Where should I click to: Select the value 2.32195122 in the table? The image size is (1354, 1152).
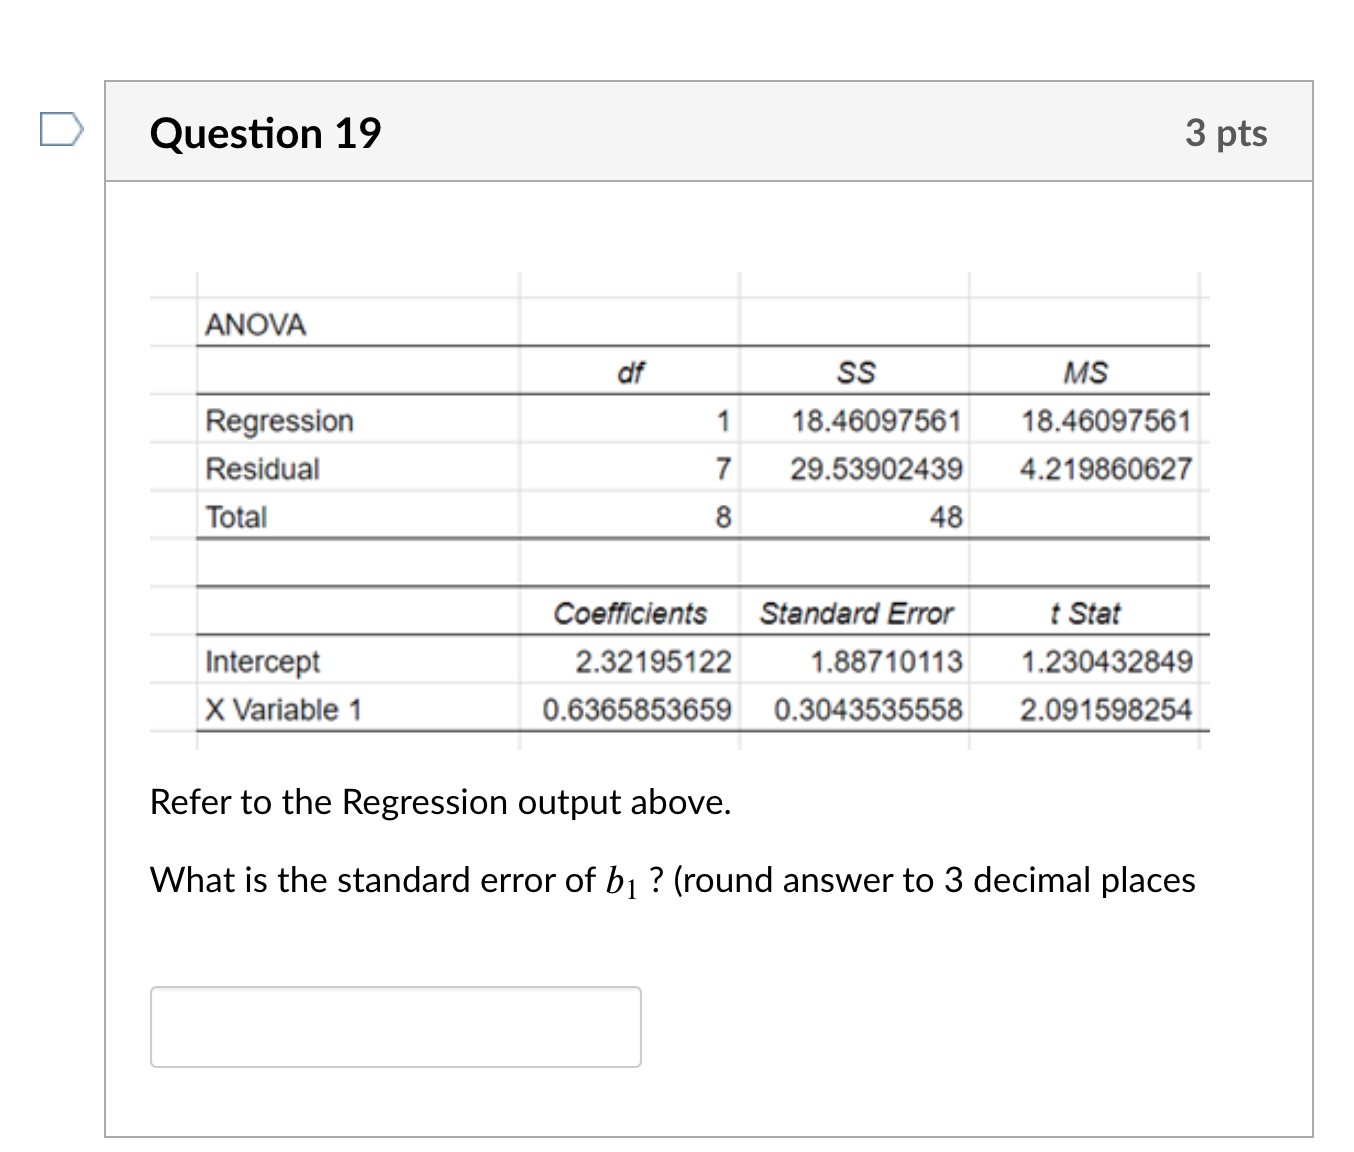[x=653, y=661]
